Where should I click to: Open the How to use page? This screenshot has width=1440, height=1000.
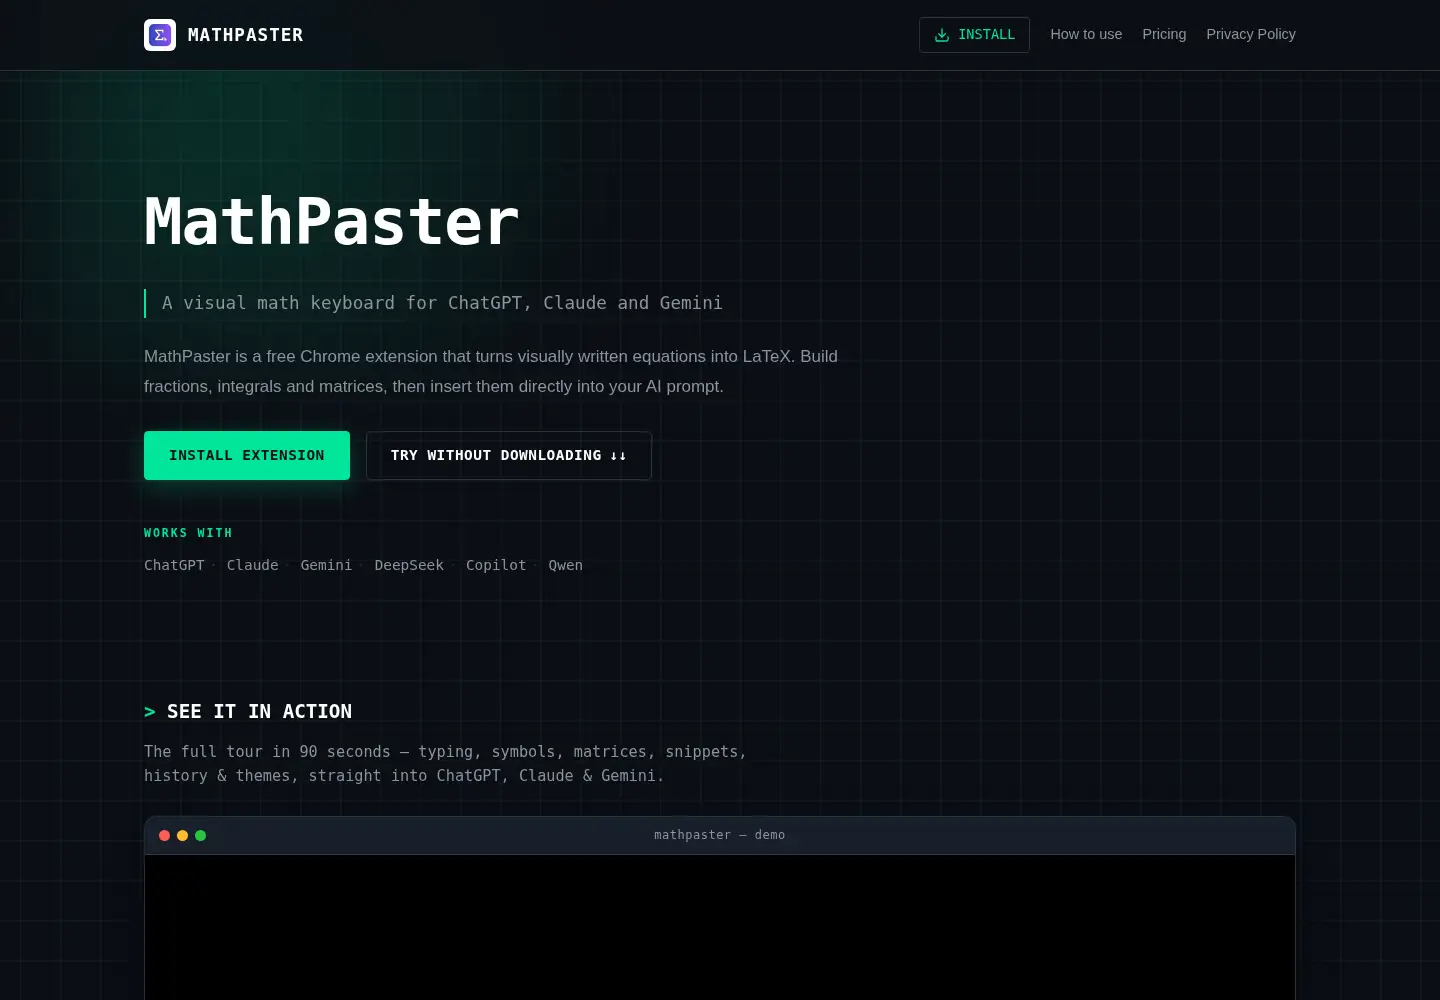pyautogui.click(x=1086, y=34)
